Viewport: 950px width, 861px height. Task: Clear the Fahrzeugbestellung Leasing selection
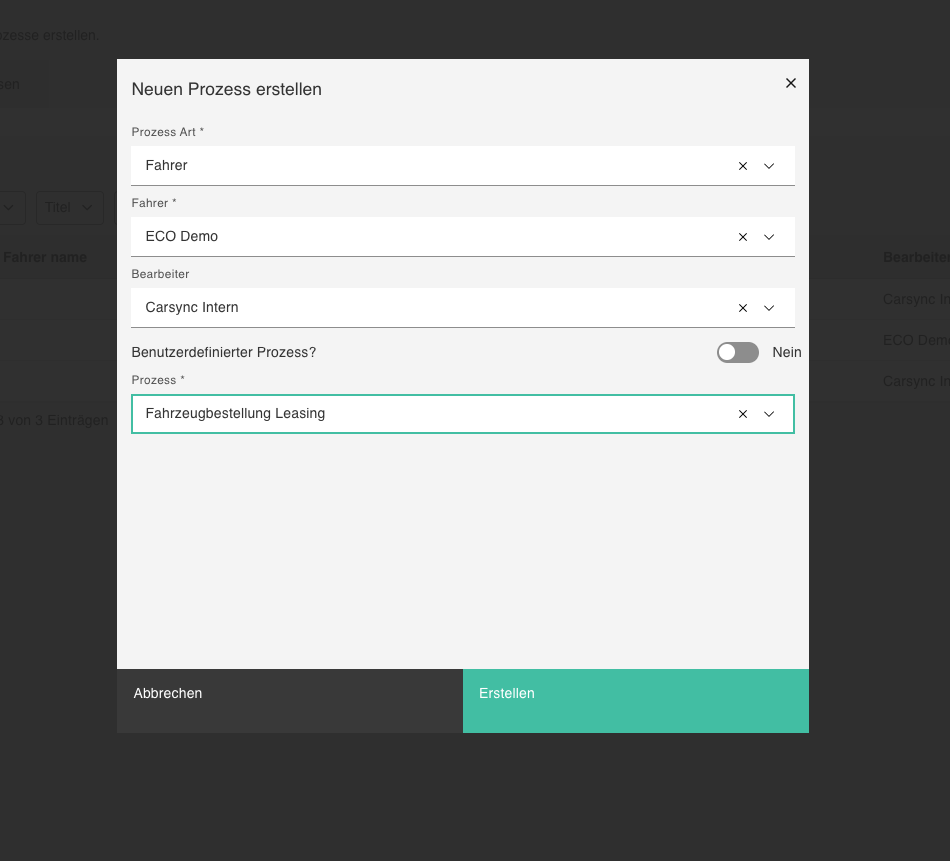click(x=743, y=414)
